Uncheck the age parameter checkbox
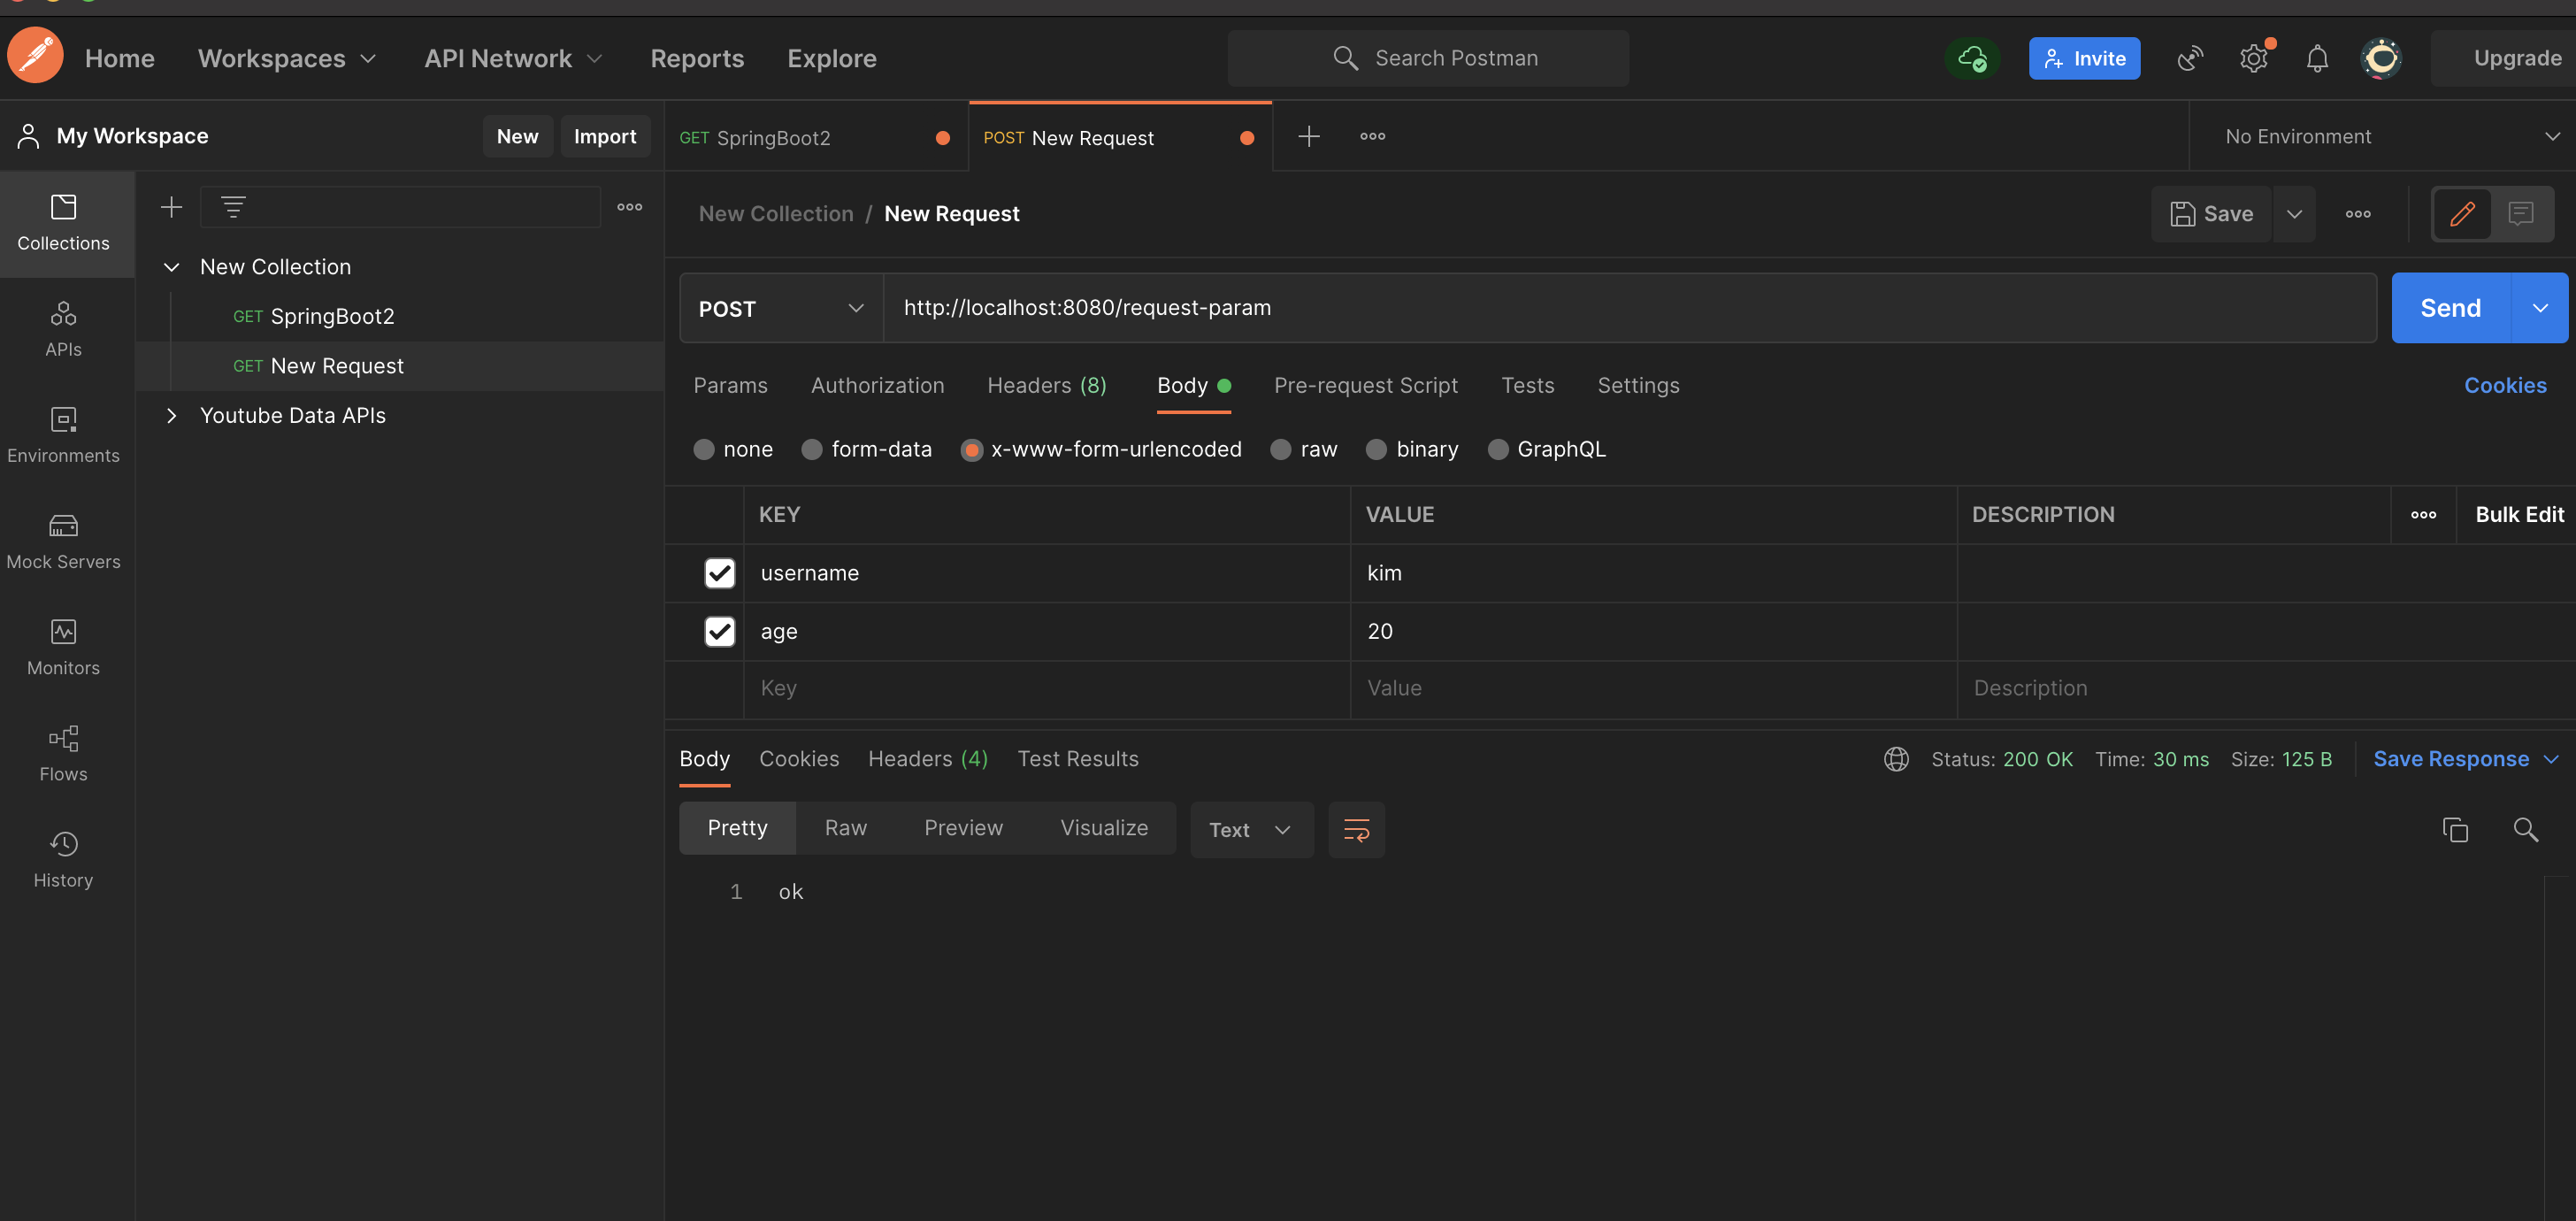Viewport: 2576px width, 1221px height. coord(719,631)
